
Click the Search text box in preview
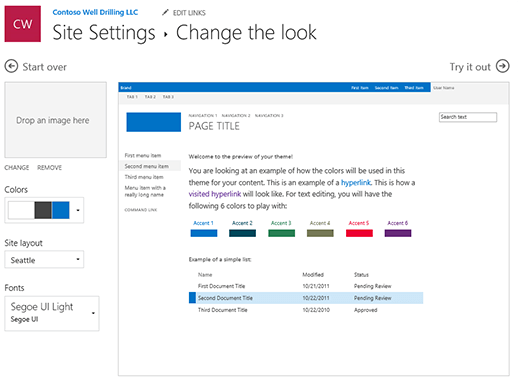468,117
